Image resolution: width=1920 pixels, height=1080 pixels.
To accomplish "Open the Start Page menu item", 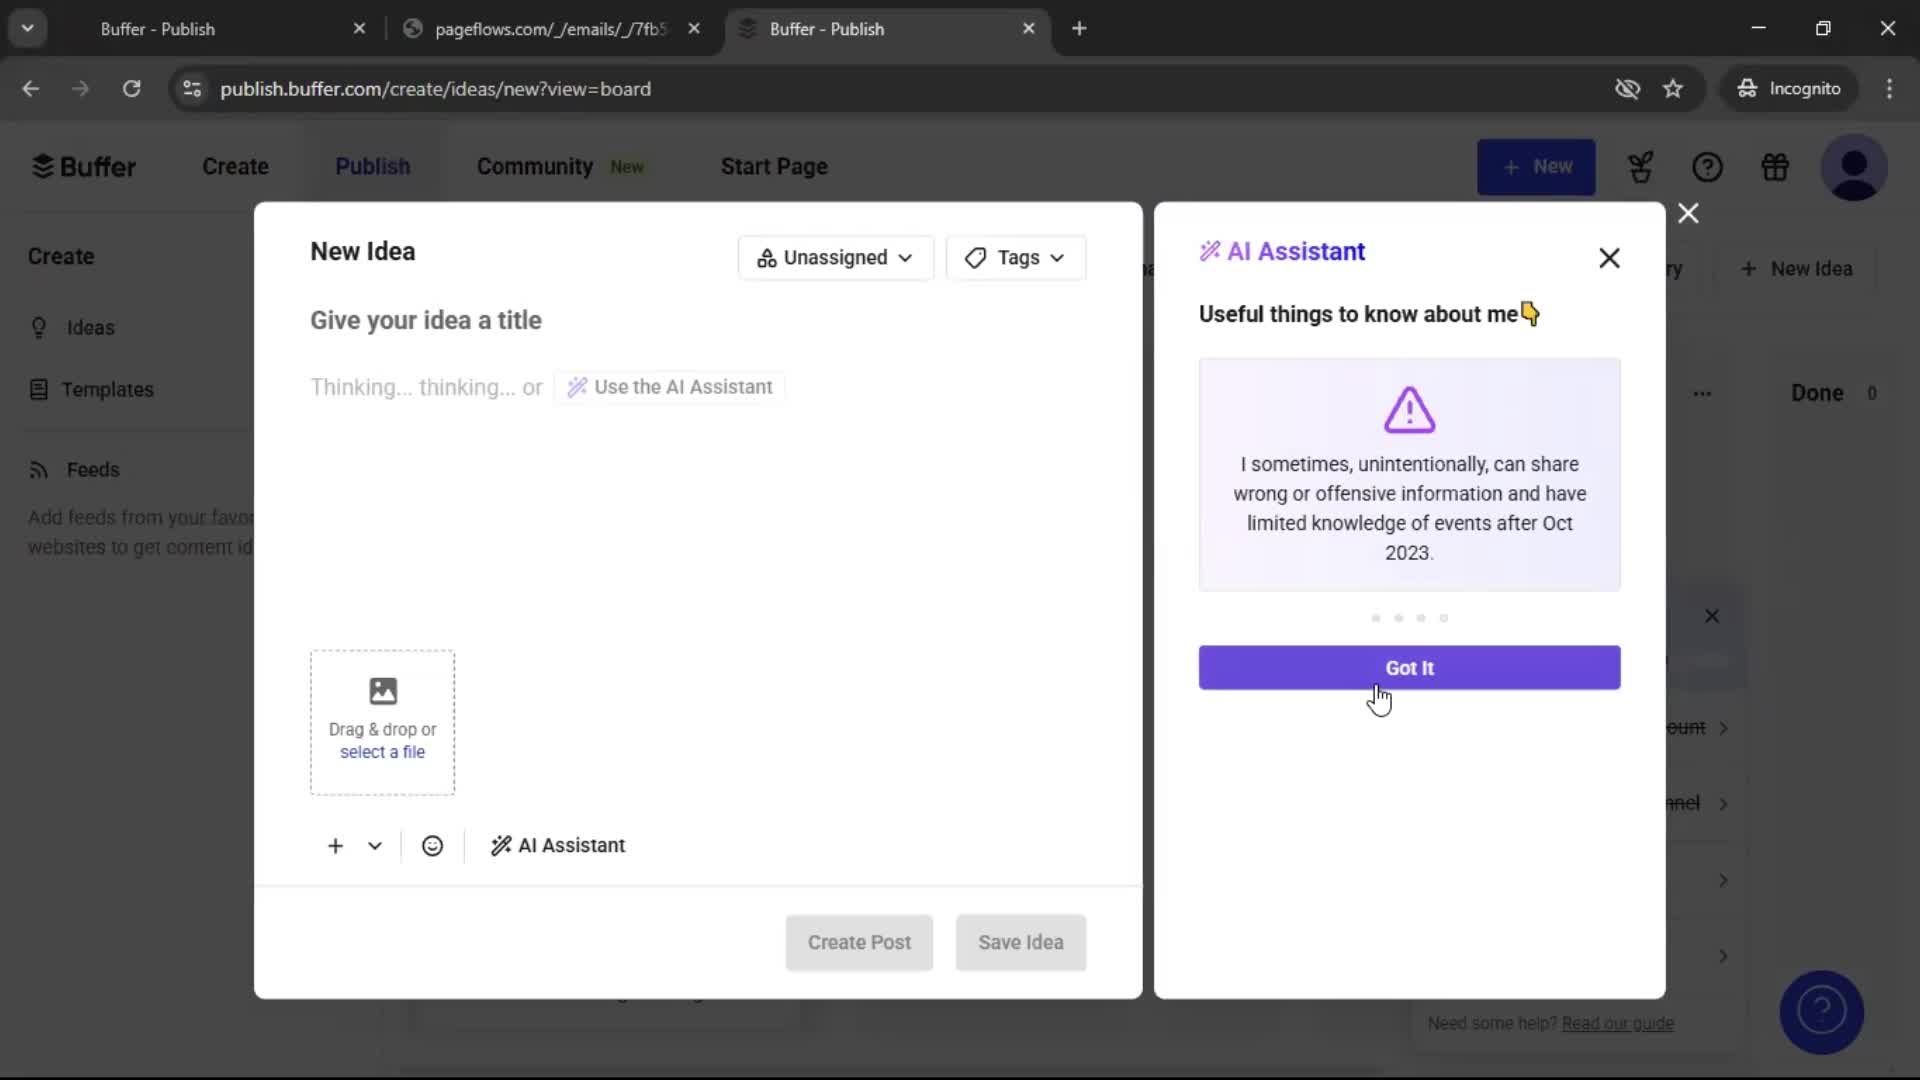I will [774, 166].
